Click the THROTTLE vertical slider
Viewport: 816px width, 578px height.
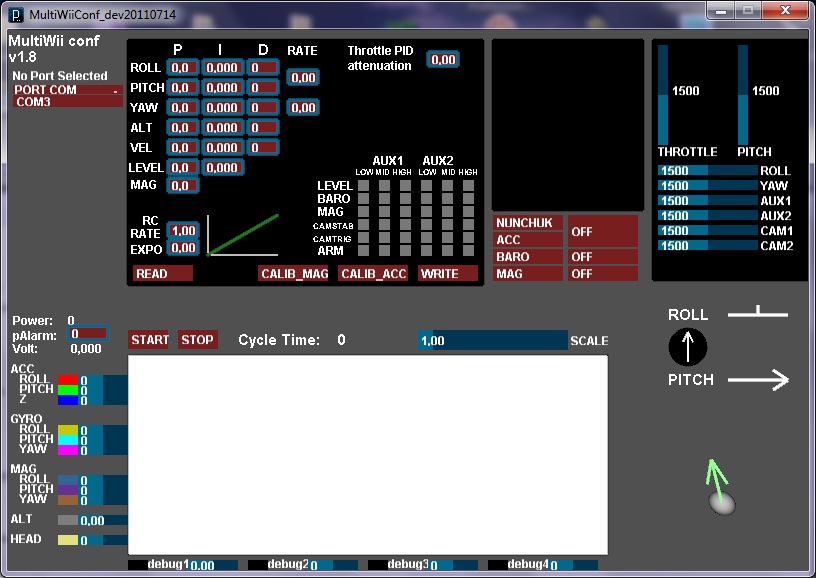(663, 95)
